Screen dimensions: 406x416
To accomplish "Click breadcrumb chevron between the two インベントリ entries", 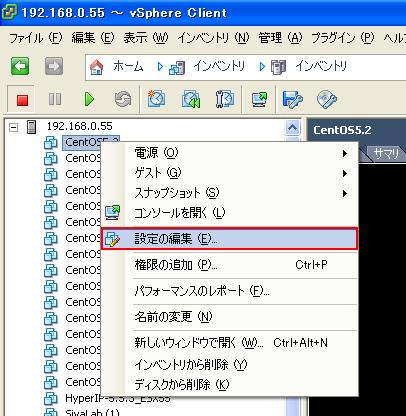I will click(x=262, y=67).
